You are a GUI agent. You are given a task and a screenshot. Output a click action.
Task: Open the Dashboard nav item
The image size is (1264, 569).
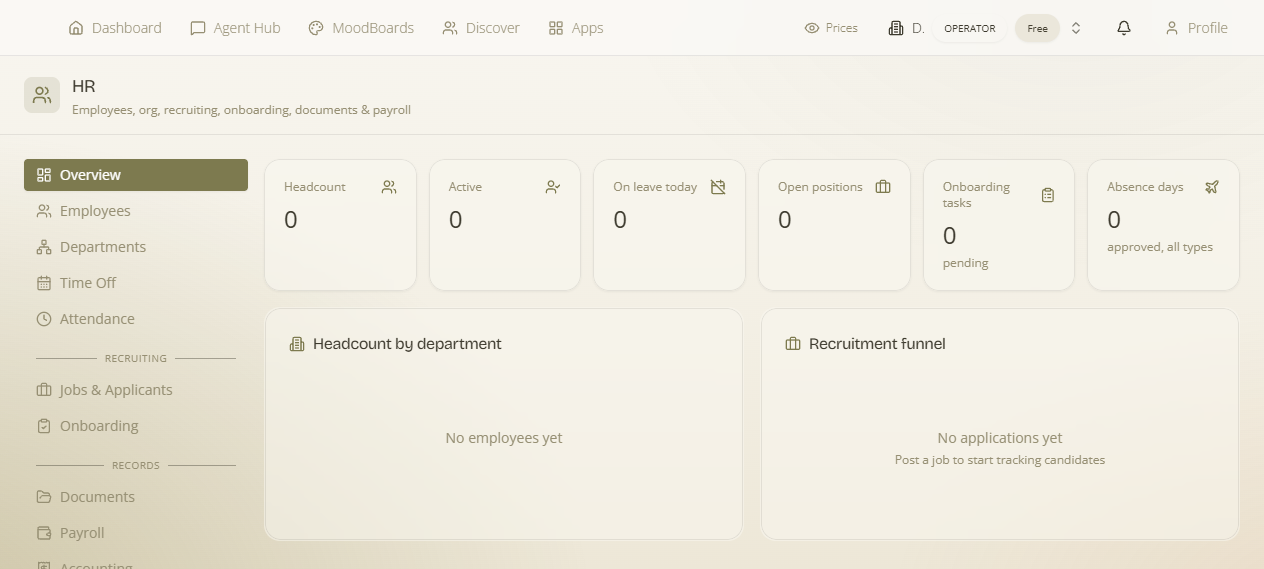115,28
